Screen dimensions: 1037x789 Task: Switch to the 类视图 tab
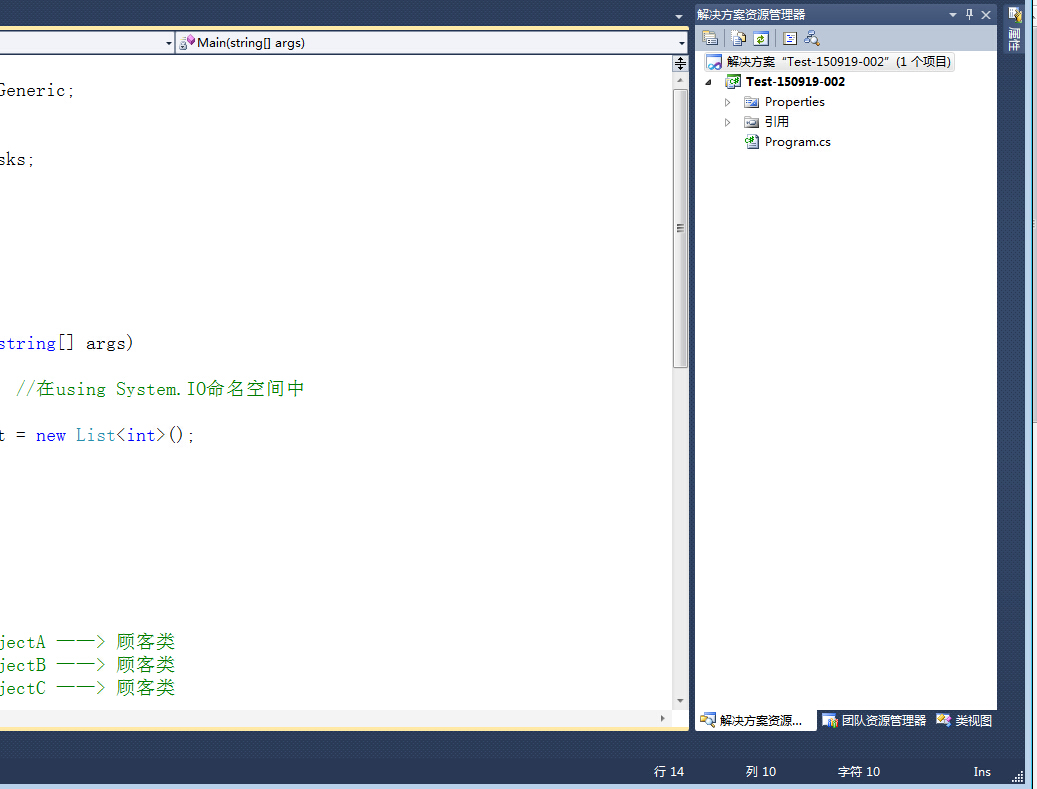point(964,720)
